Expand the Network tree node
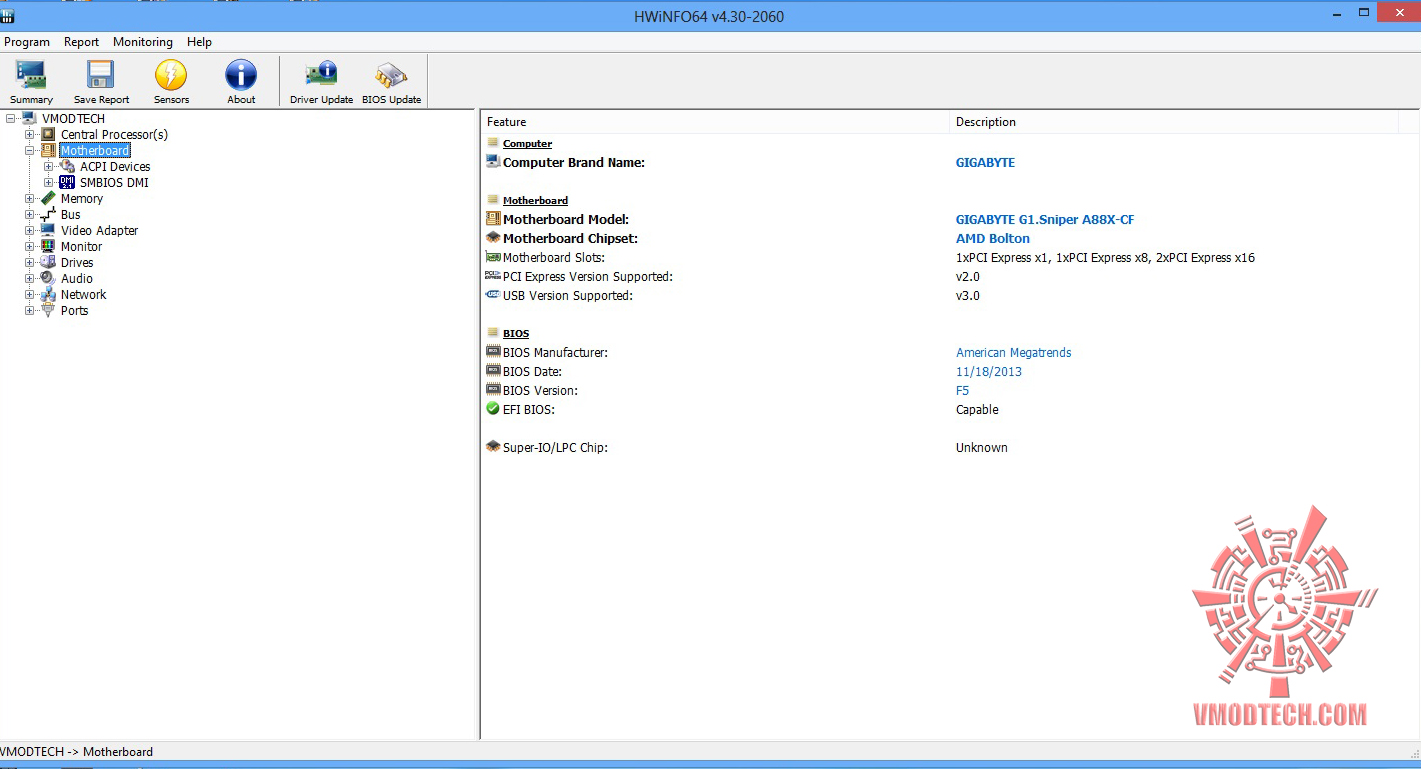 pos(29,295)
